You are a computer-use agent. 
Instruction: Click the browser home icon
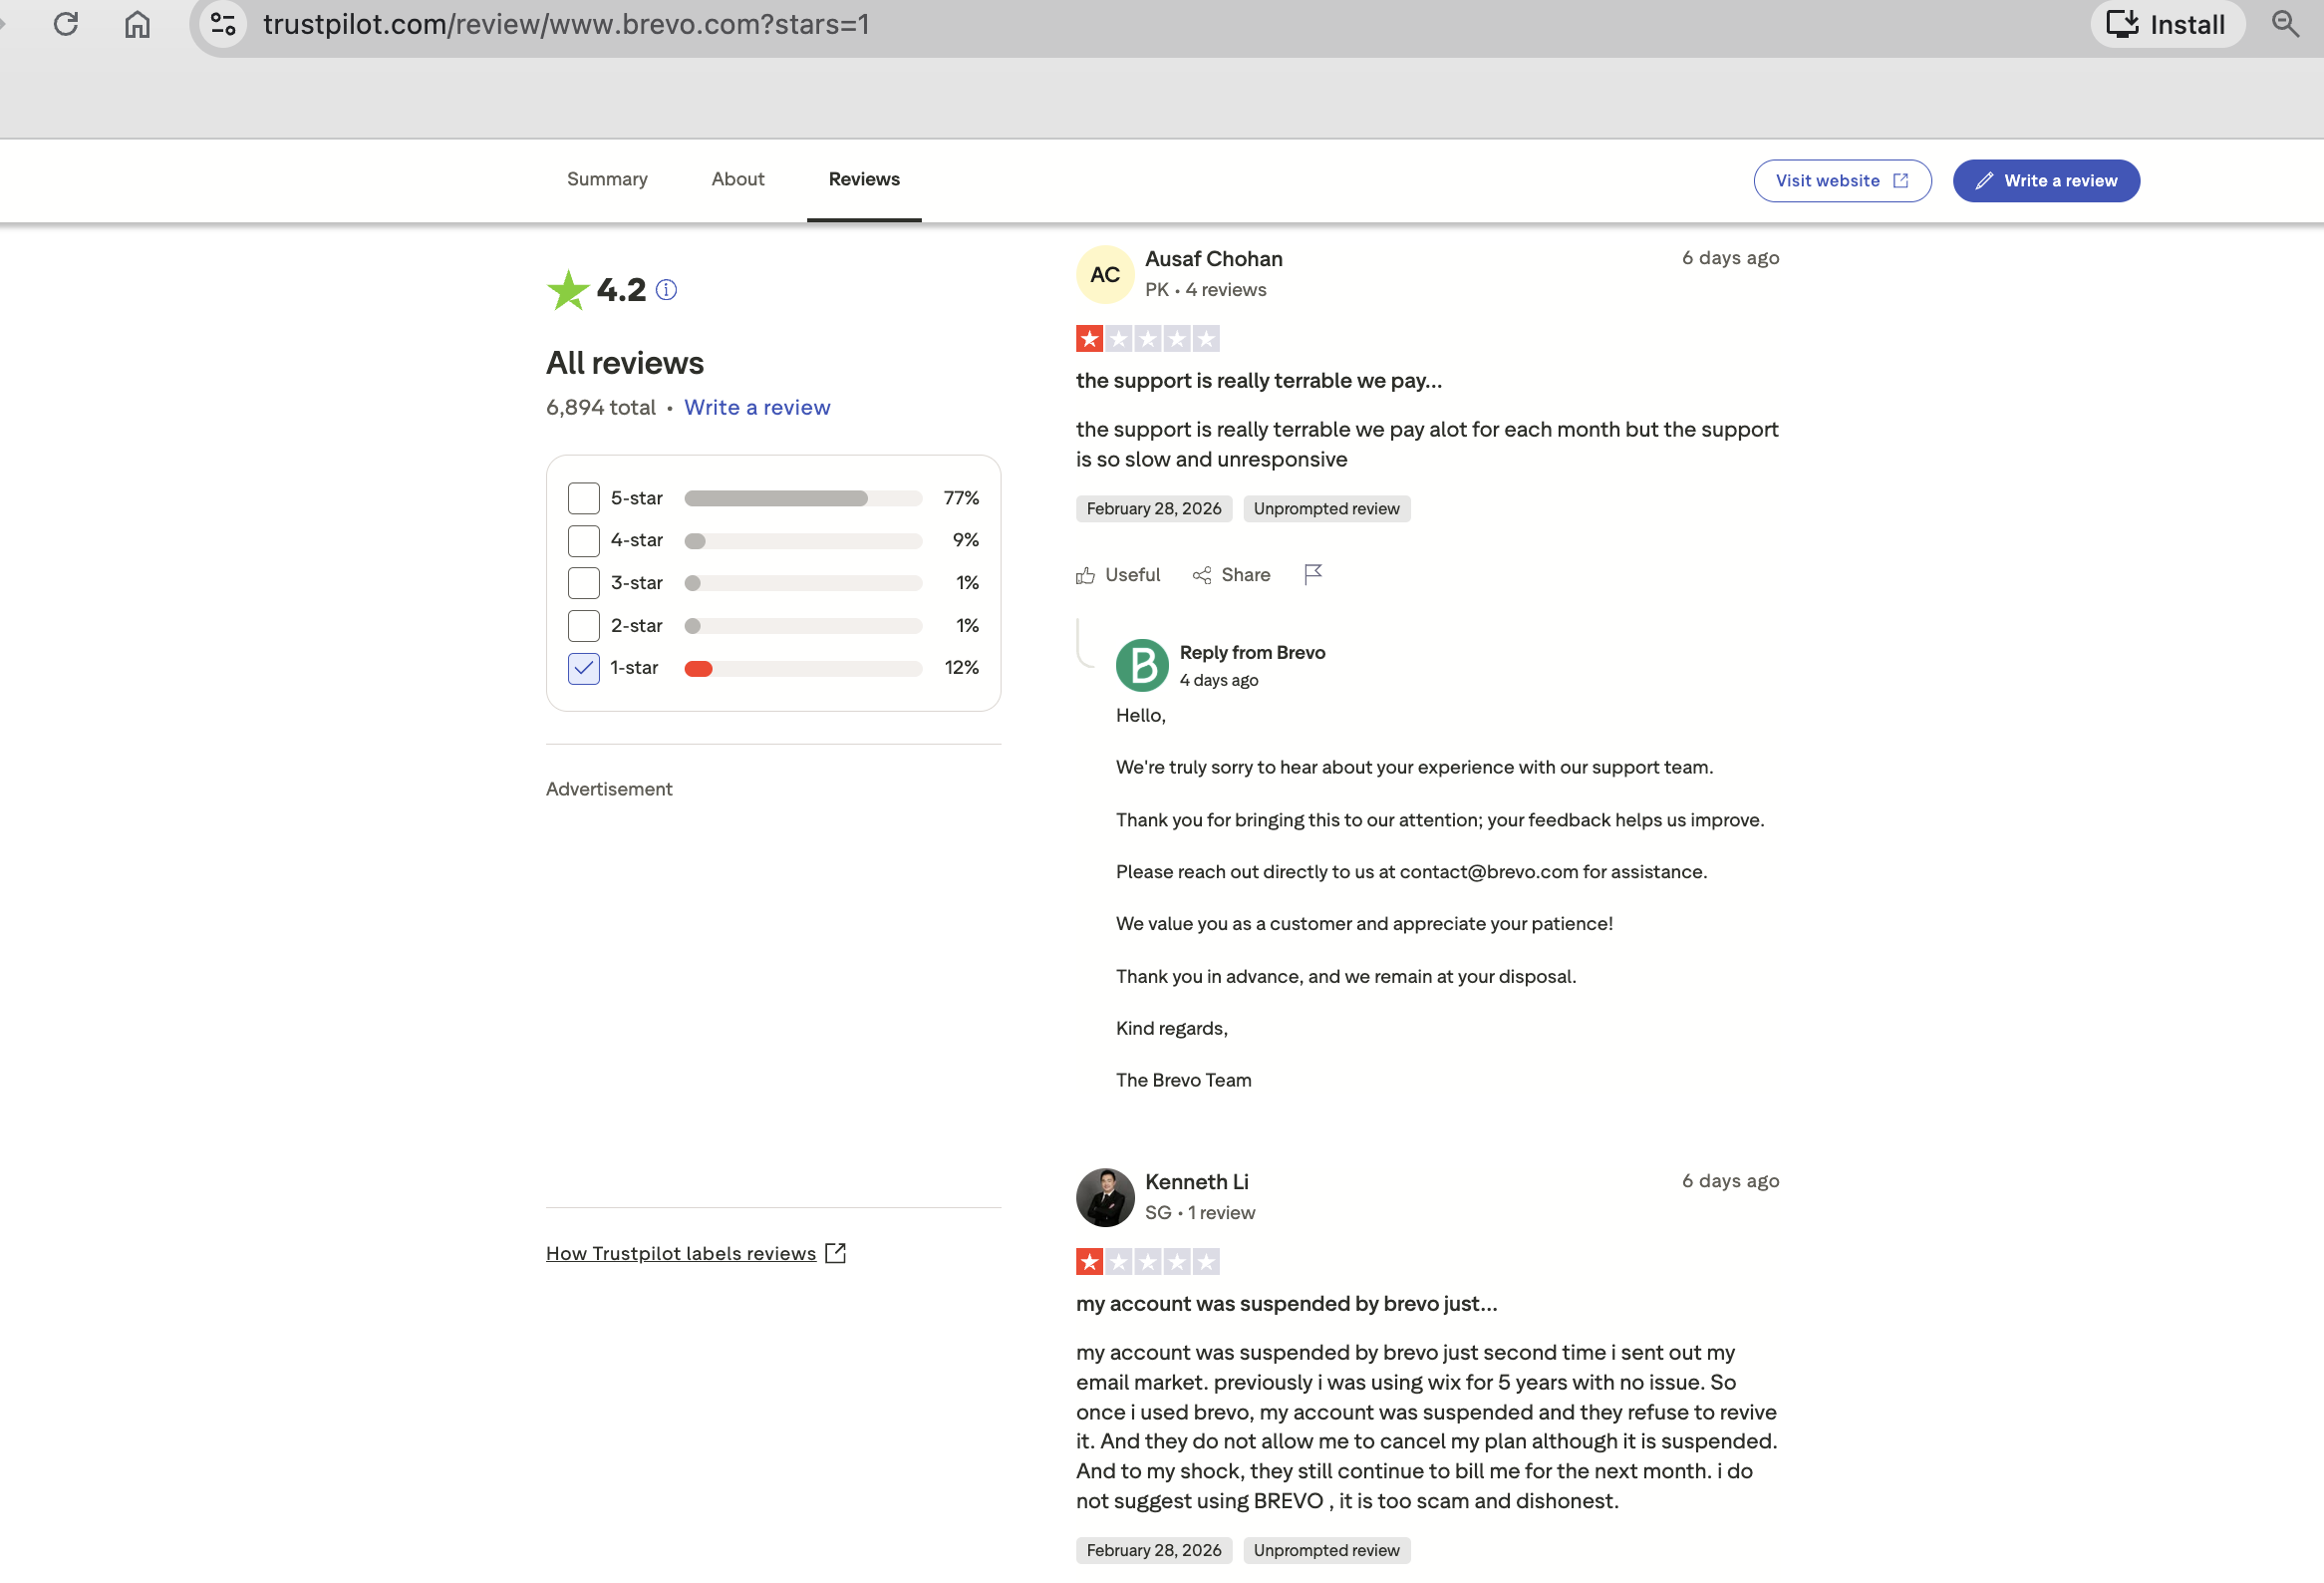point(137,24)
